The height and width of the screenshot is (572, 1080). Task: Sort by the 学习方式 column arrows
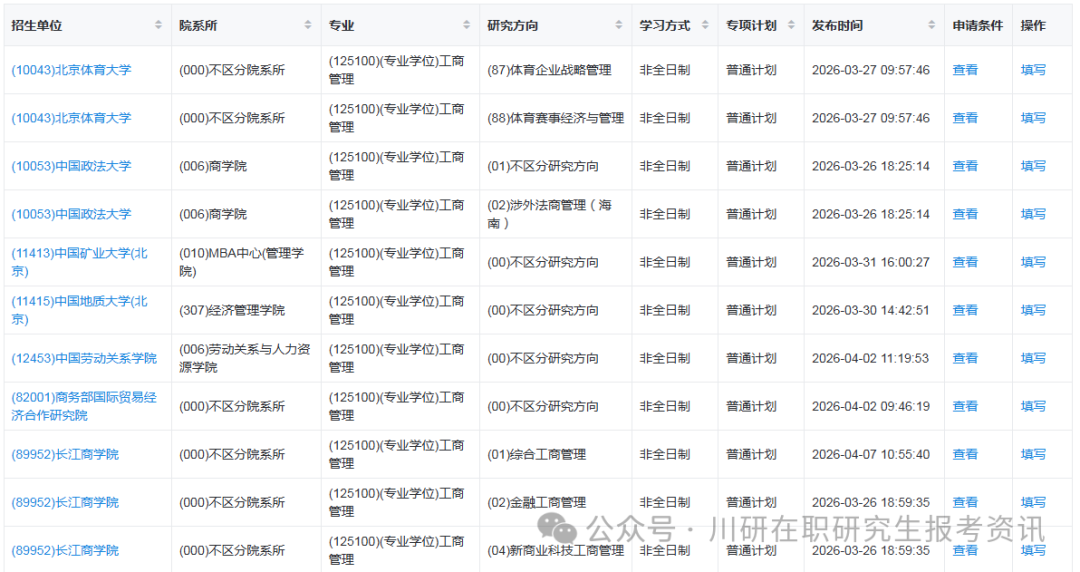click(x=705, y=25)
